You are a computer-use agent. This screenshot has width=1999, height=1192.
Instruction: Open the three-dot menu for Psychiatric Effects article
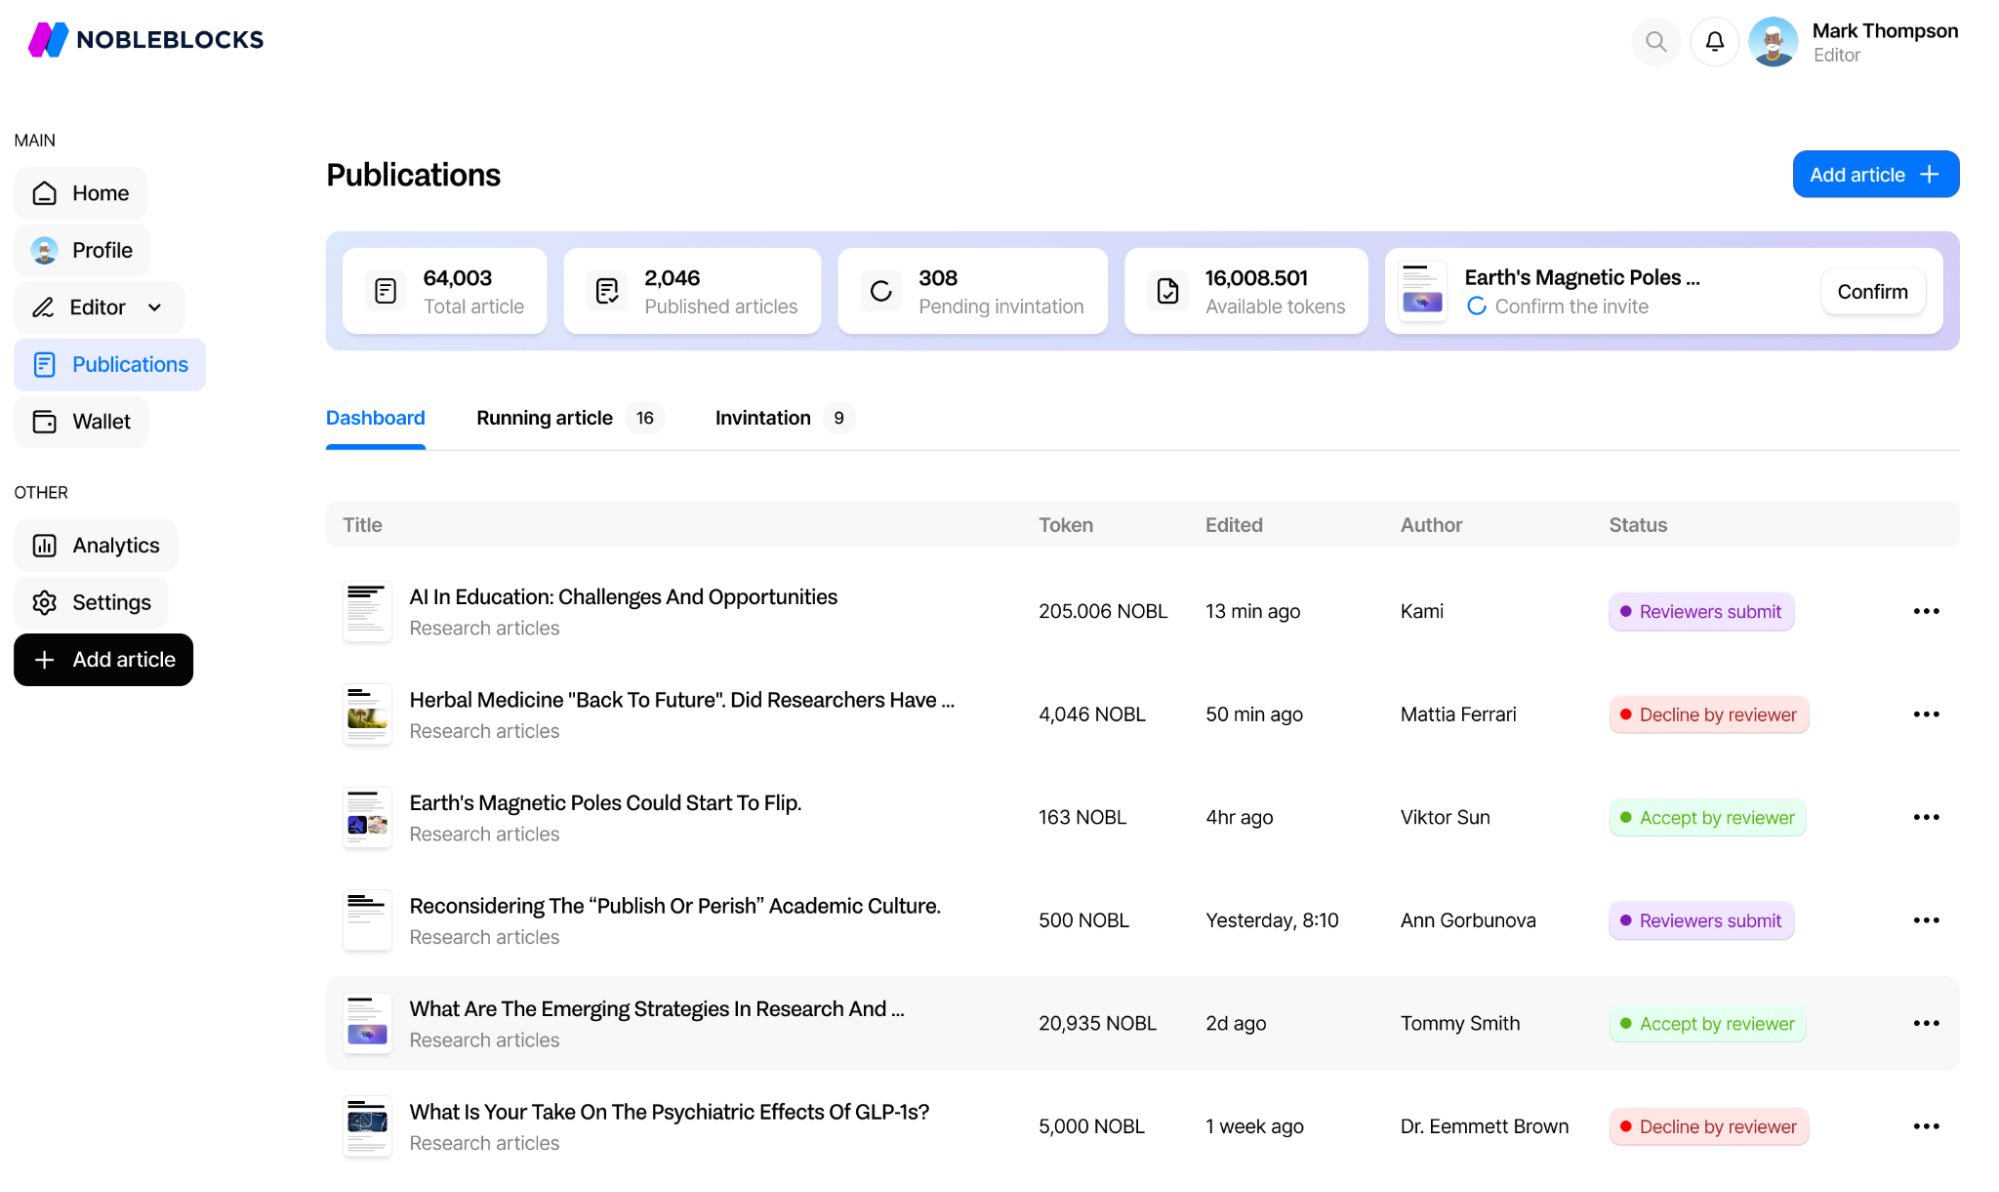tap(1925, 1125)
